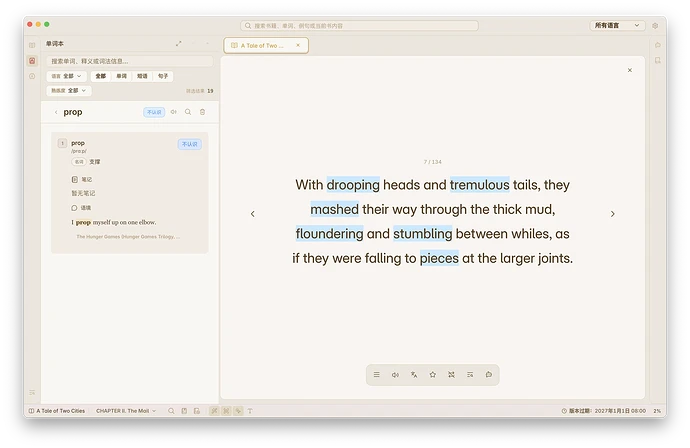Click the context bubble icon beside 语境
The height and width of the screenshot is (448, 690).
pos(74,208)
